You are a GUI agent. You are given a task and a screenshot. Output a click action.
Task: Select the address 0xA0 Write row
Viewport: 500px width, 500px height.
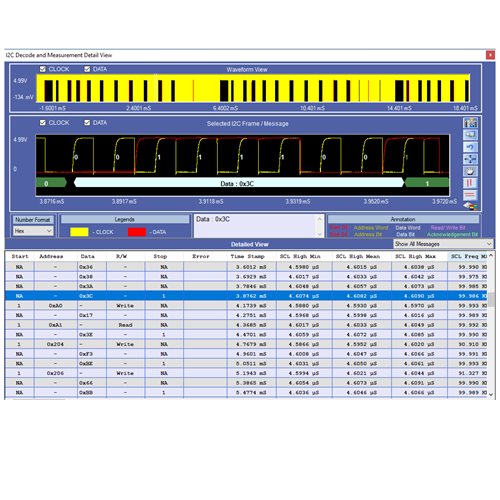click(x=246, y=306)
